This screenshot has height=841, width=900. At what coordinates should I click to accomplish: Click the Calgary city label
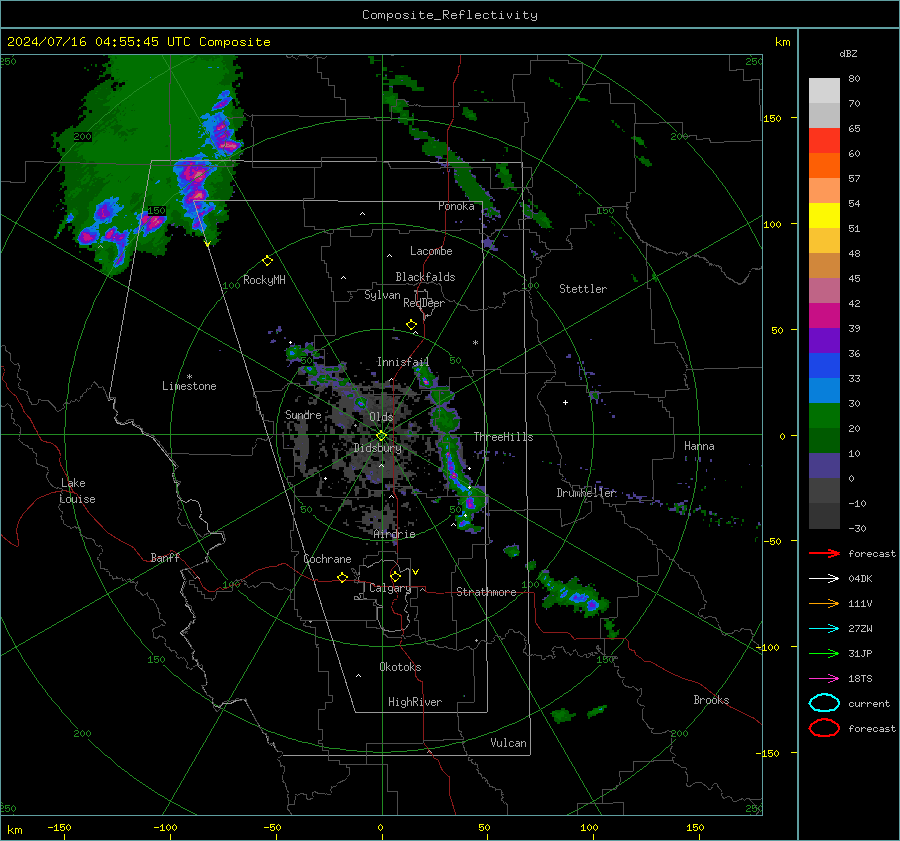point(390,588)
